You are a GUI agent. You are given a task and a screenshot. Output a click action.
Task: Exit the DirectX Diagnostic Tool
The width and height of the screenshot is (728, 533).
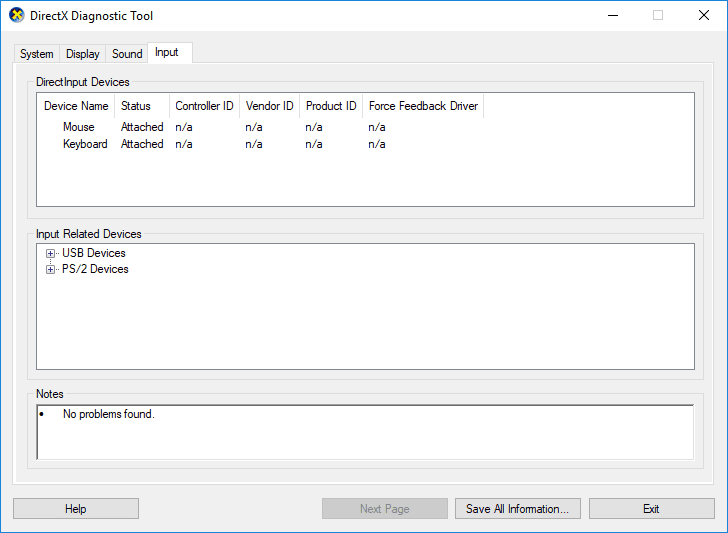pos(651,509)
